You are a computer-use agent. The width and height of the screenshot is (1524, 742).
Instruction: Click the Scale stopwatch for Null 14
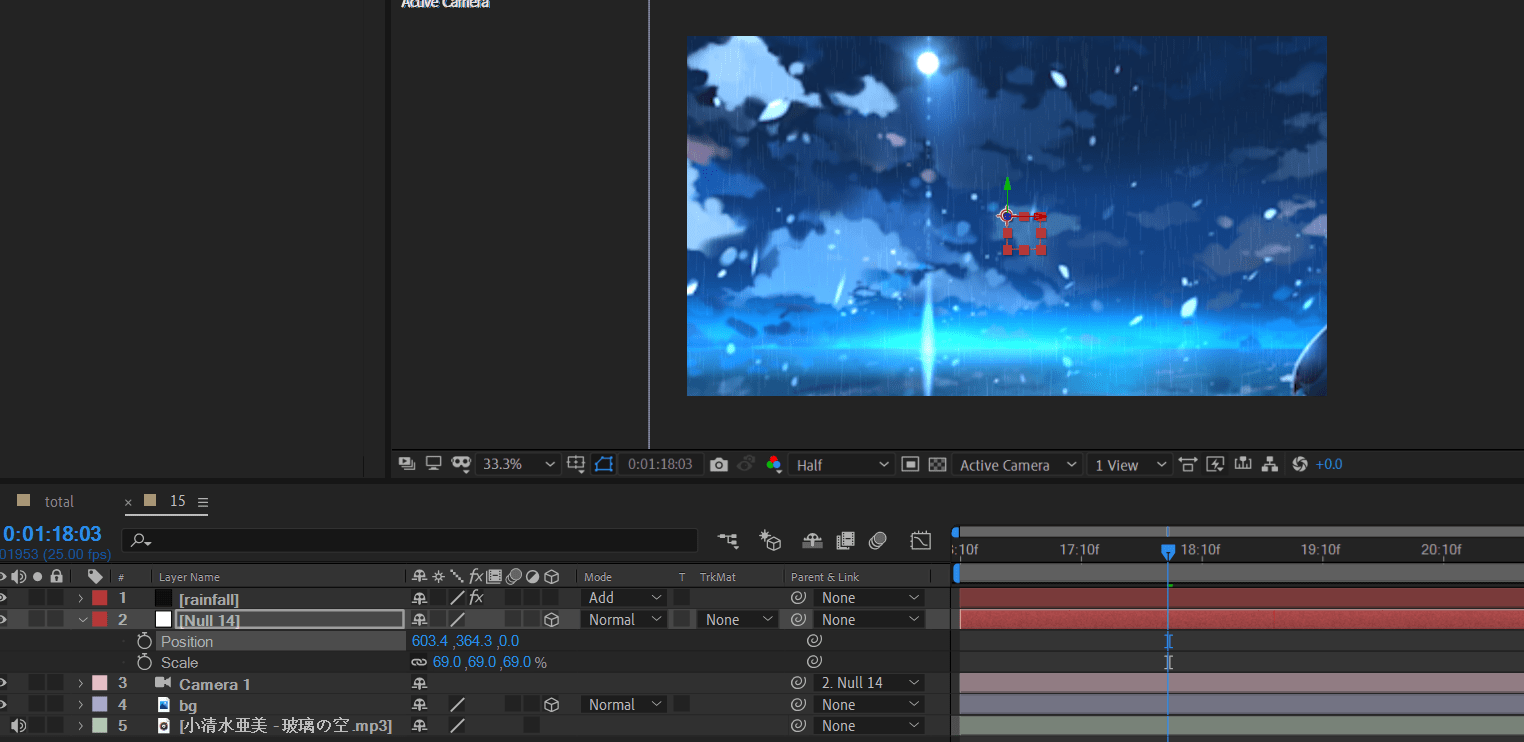click(145, 662)
